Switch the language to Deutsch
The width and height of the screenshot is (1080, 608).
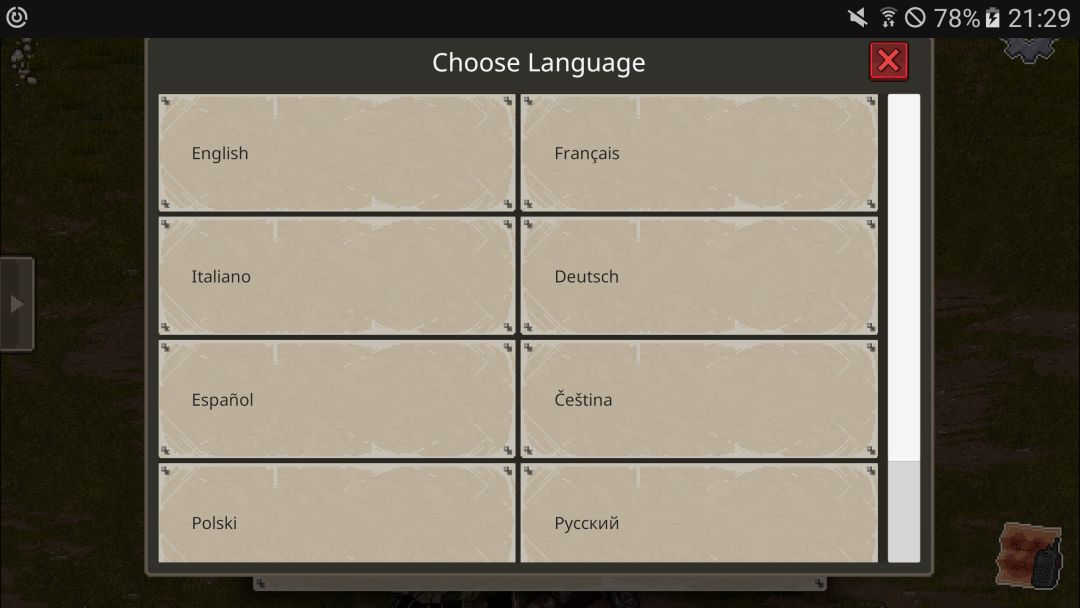(699, 276)
